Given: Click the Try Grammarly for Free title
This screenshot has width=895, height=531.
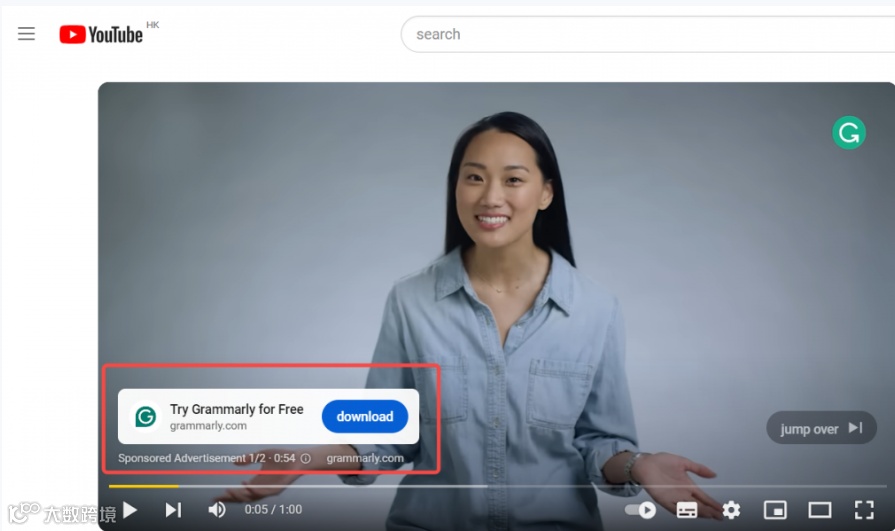Looking at the screenshot, I should coord(236,409).
